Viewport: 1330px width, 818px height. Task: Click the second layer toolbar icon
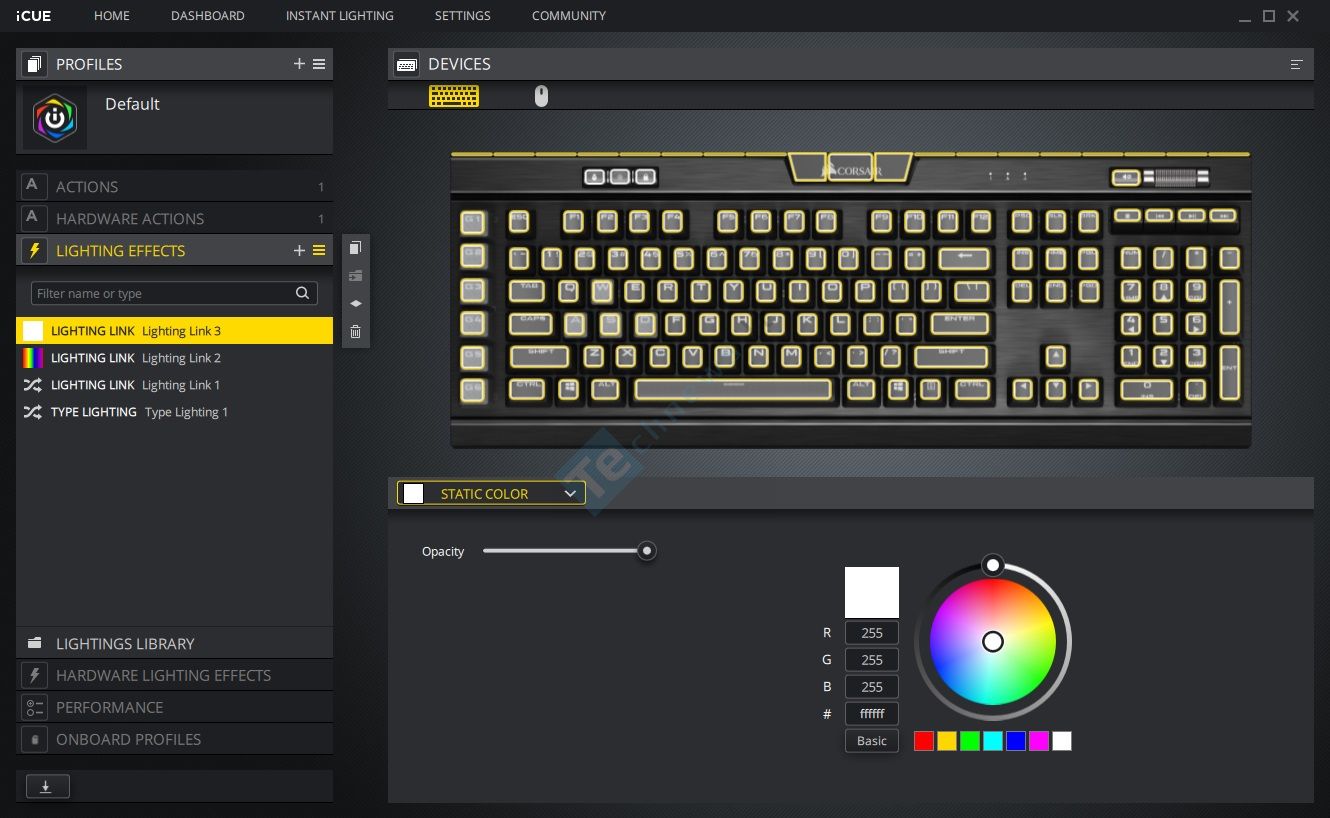click(355, 276)
